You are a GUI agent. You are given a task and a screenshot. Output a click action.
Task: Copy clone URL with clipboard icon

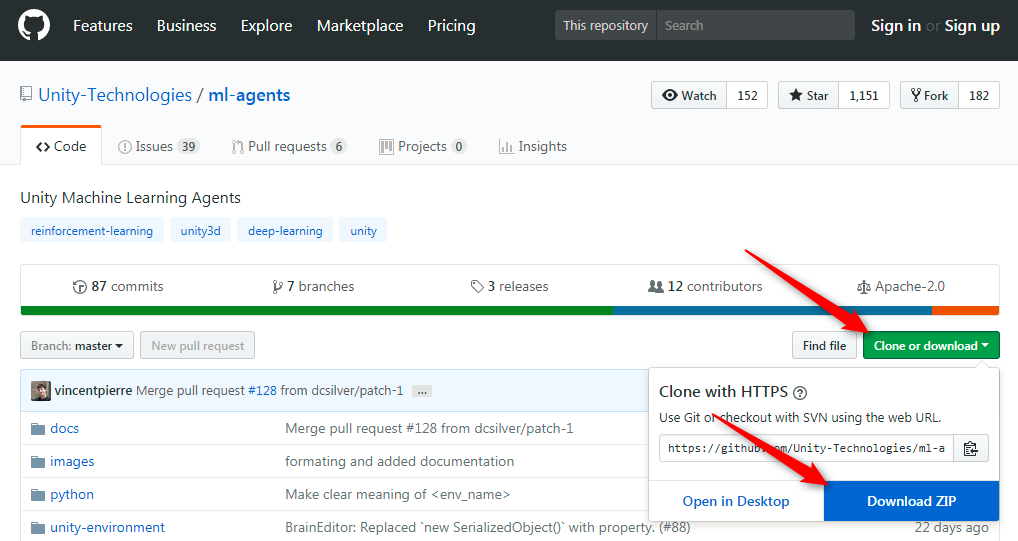pyautogui.click(x=971, y=448)
